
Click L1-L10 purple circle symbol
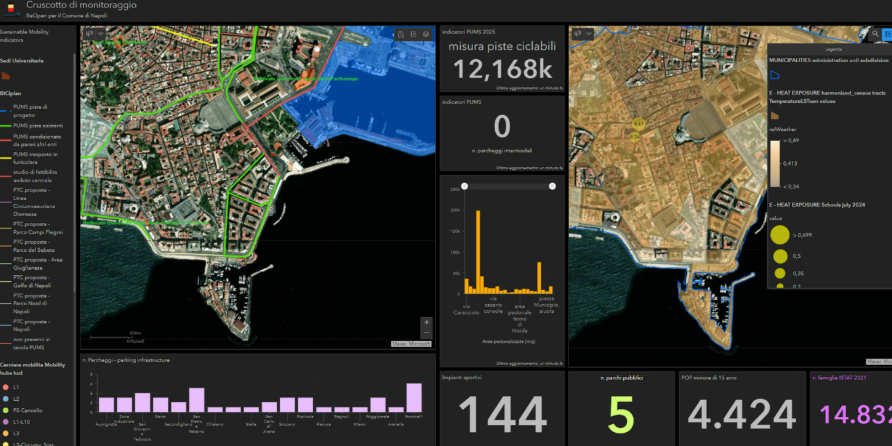click(5, 422)
